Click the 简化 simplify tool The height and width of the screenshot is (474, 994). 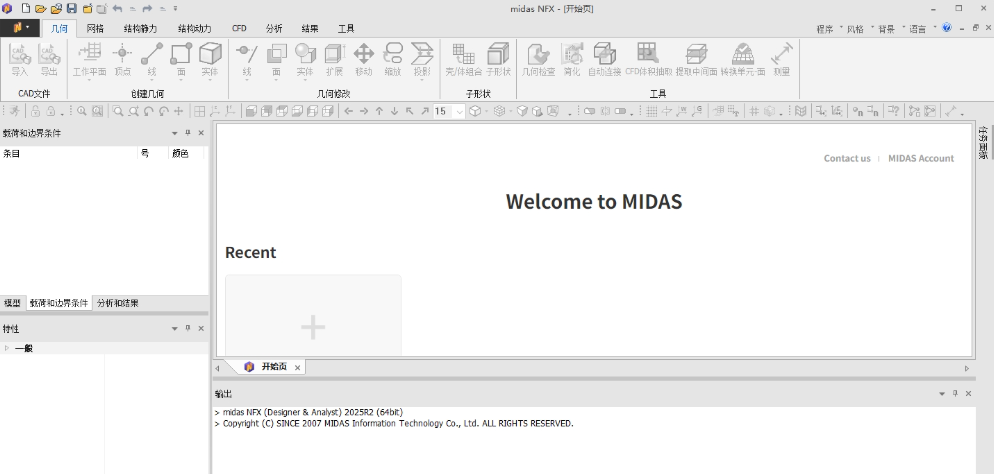(x=572, y=60)
